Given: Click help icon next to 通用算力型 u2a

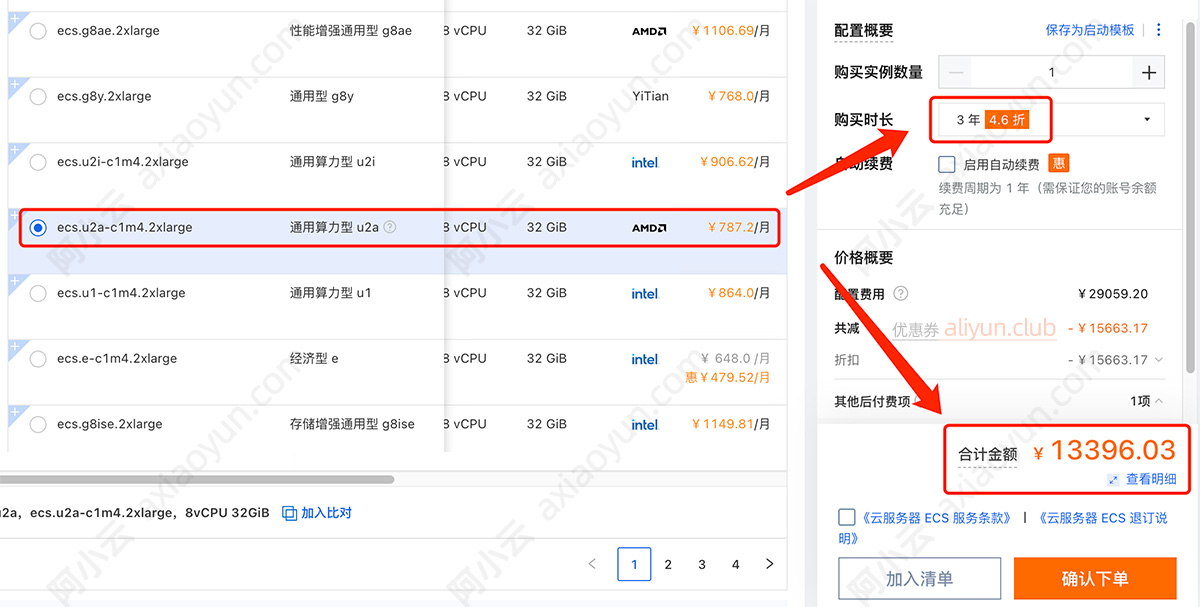Looking at the screenshot, I should point(390,228).
